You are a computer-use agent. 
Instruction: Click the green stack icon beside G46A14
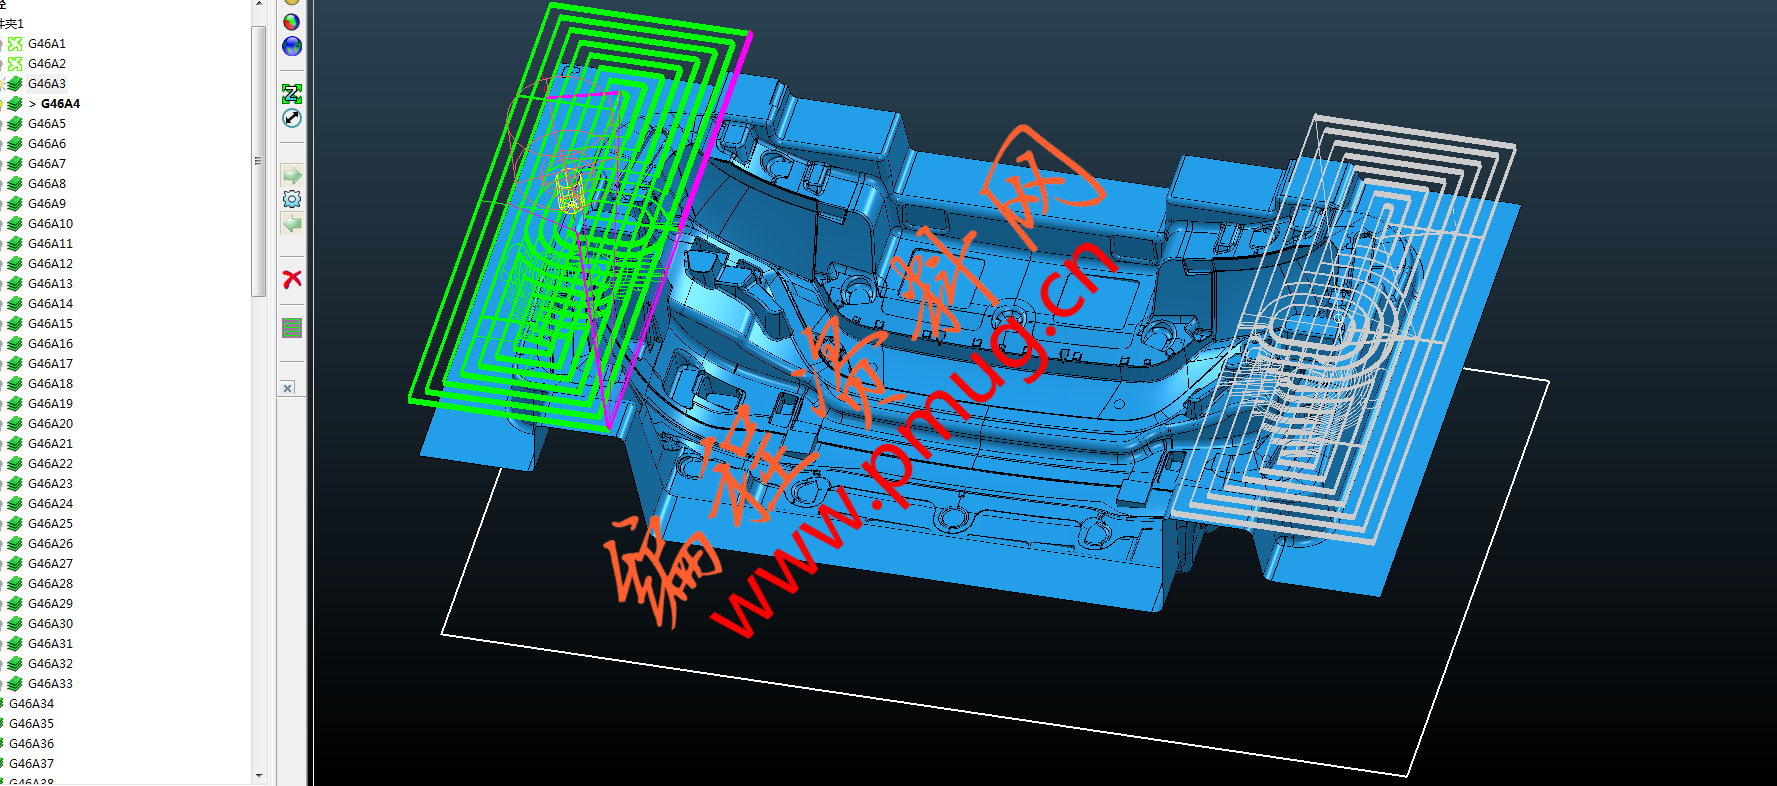15,304
